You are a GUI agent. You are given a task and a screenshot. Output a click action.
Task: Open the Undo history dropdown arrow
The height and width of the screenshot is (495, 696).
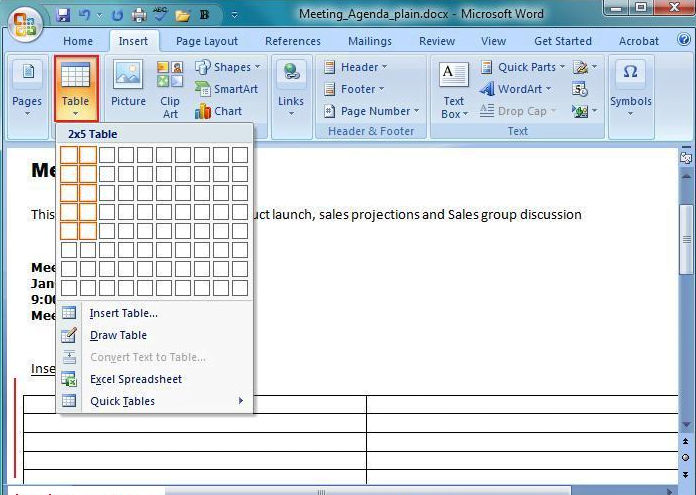(99, 16)
